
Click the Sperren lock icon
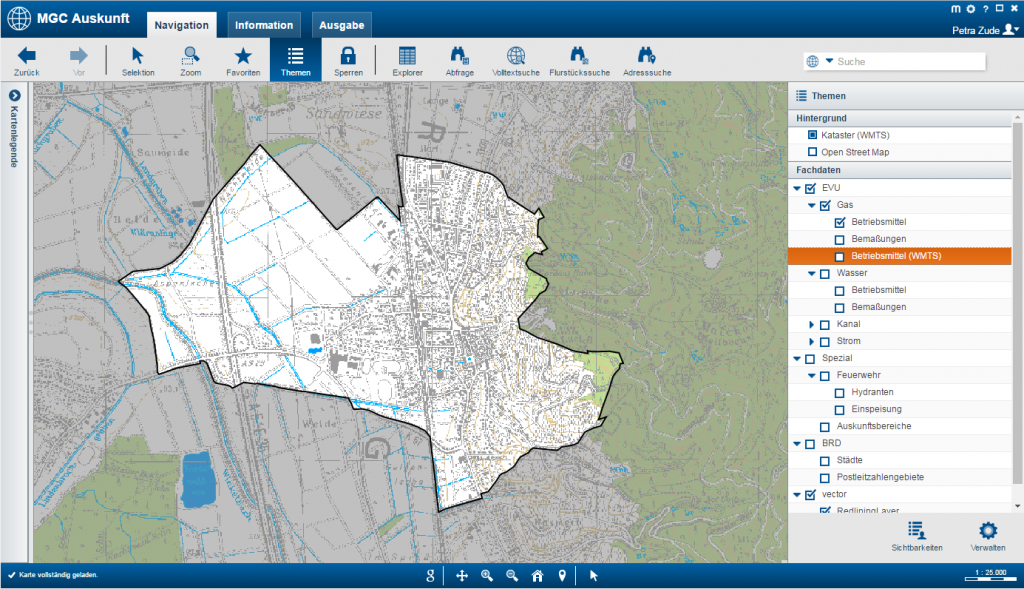(x=347, y=56)
